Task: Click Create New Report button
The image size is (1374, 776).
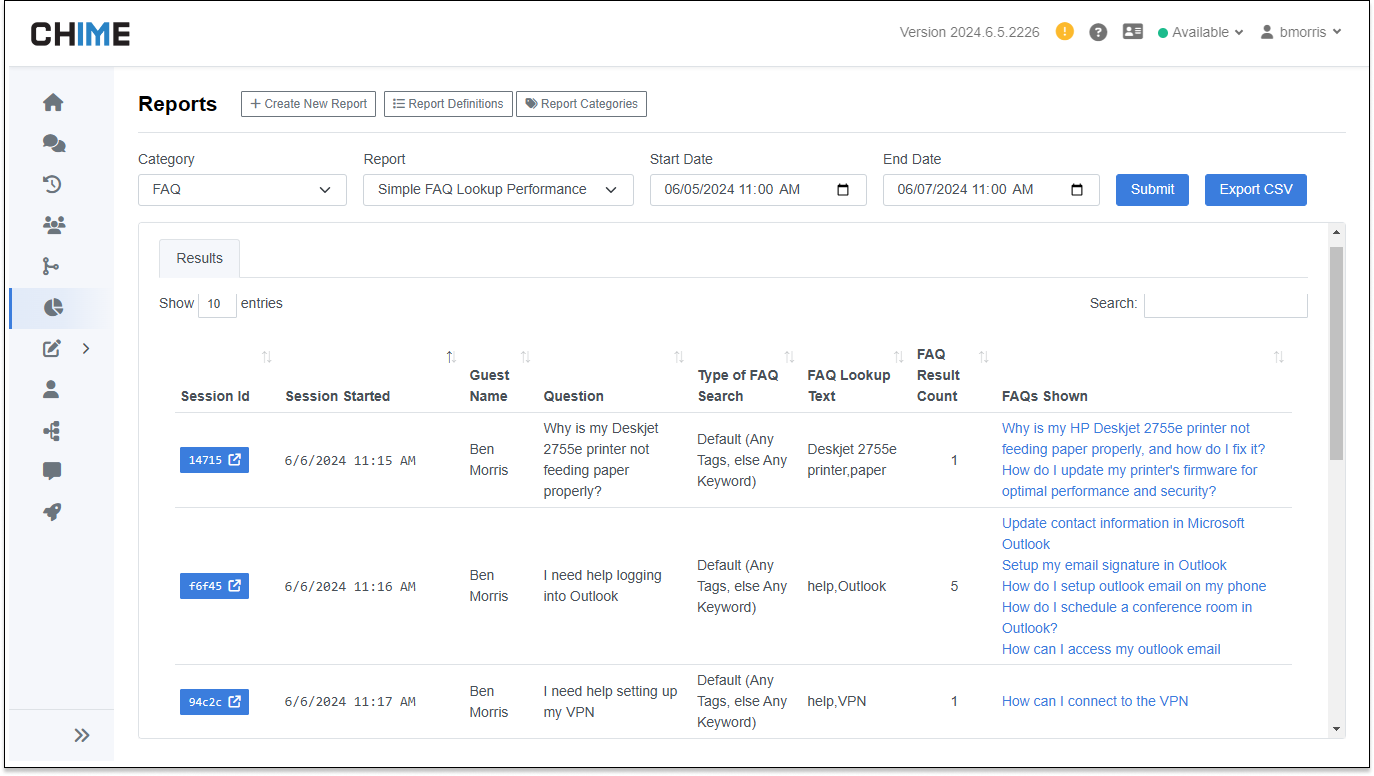Action: click(x=308, y=104)
